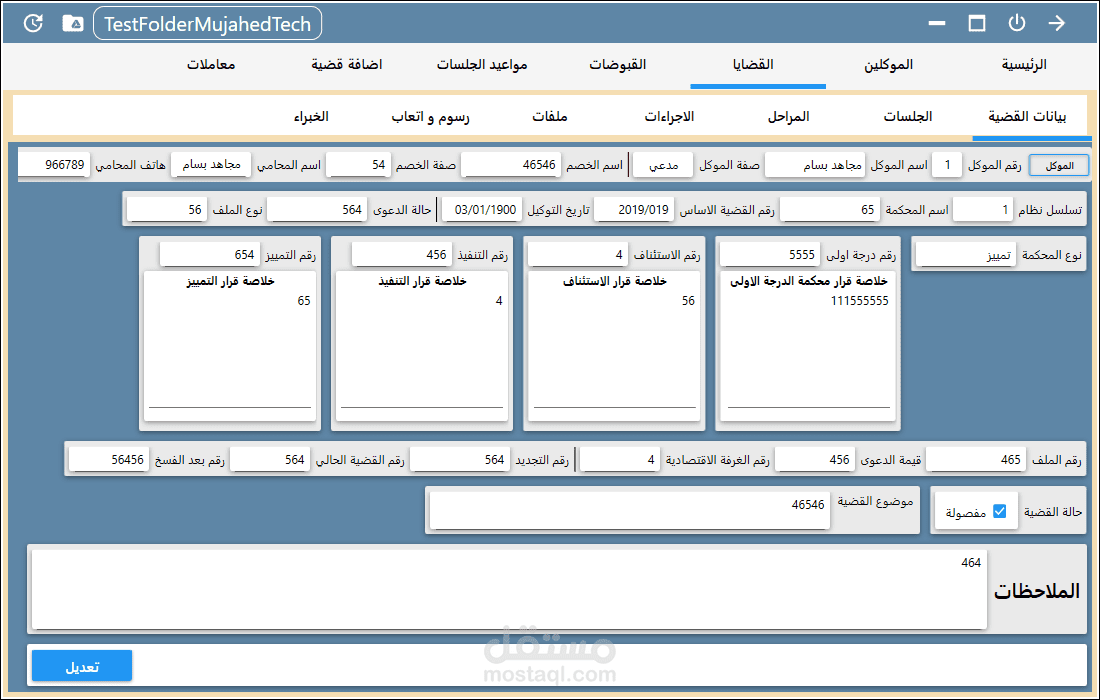Click the رقم التنفيذ field
Screen dimensions: 1100x700
click(x=402, y=255)
